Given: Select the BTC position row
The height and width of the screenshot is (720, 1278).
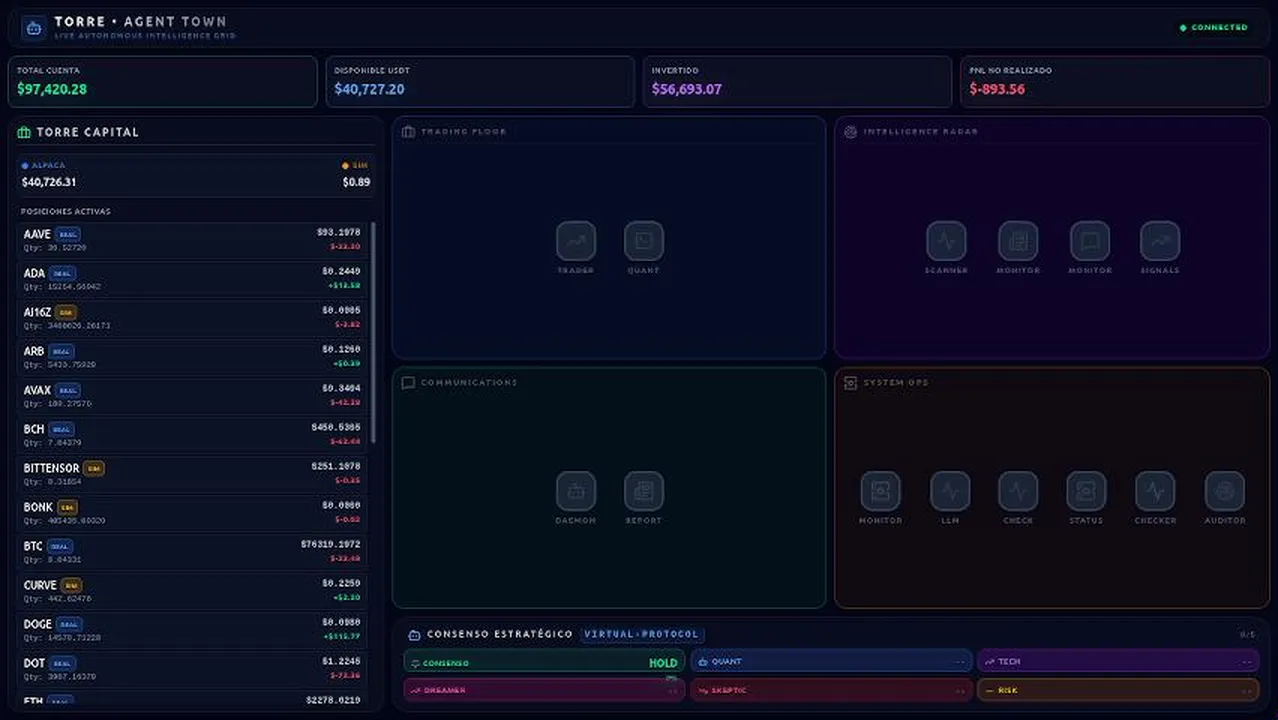Looking at the screenshot, I should [x=192, y=552].
